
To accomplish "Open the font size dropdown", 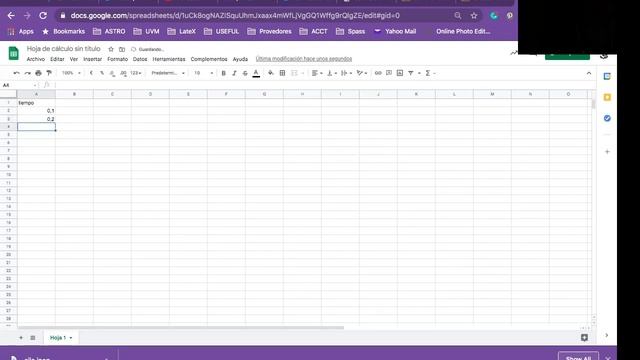I will (x=203, y=73).
